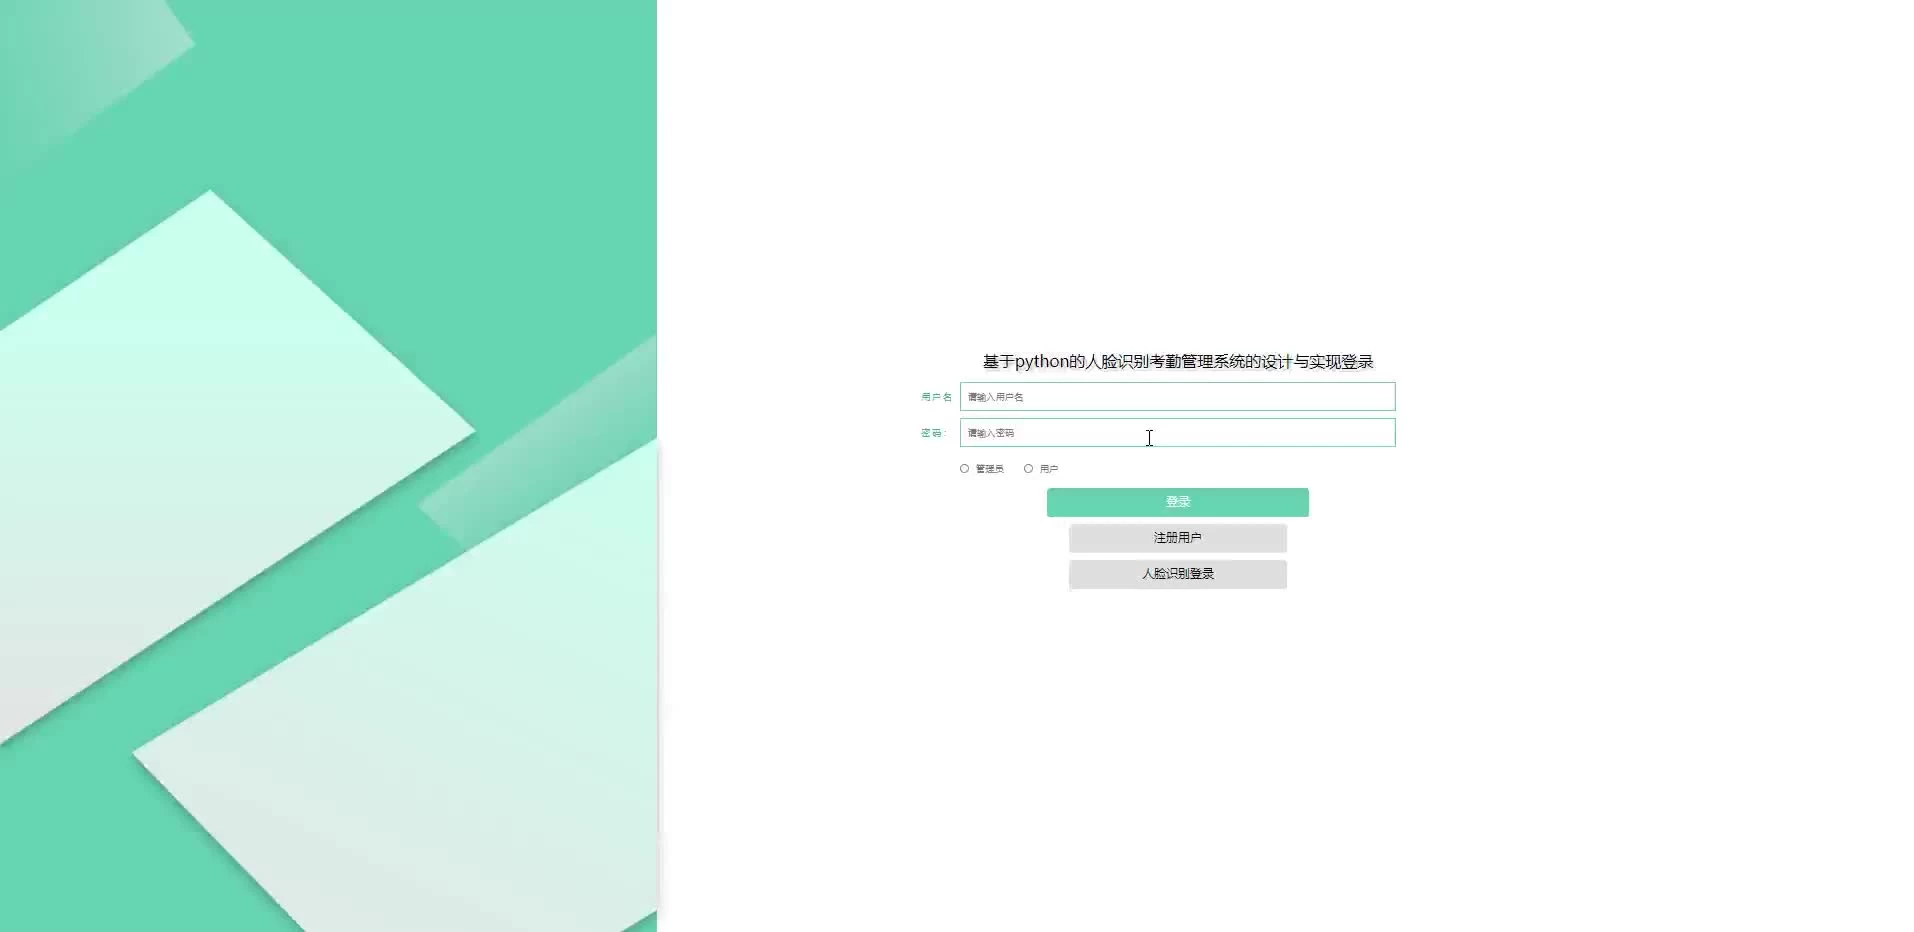Open the 注册用户 register user button
This screenshot has height=932, width=1914.
tap(1177, 538)
